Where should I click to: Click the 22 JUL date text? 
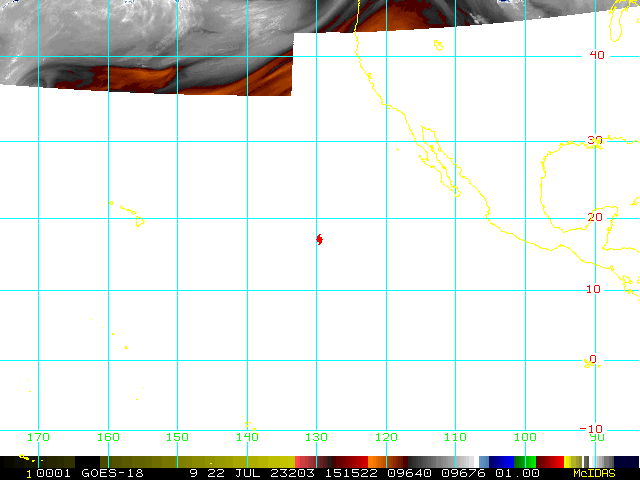click(234, 473)
